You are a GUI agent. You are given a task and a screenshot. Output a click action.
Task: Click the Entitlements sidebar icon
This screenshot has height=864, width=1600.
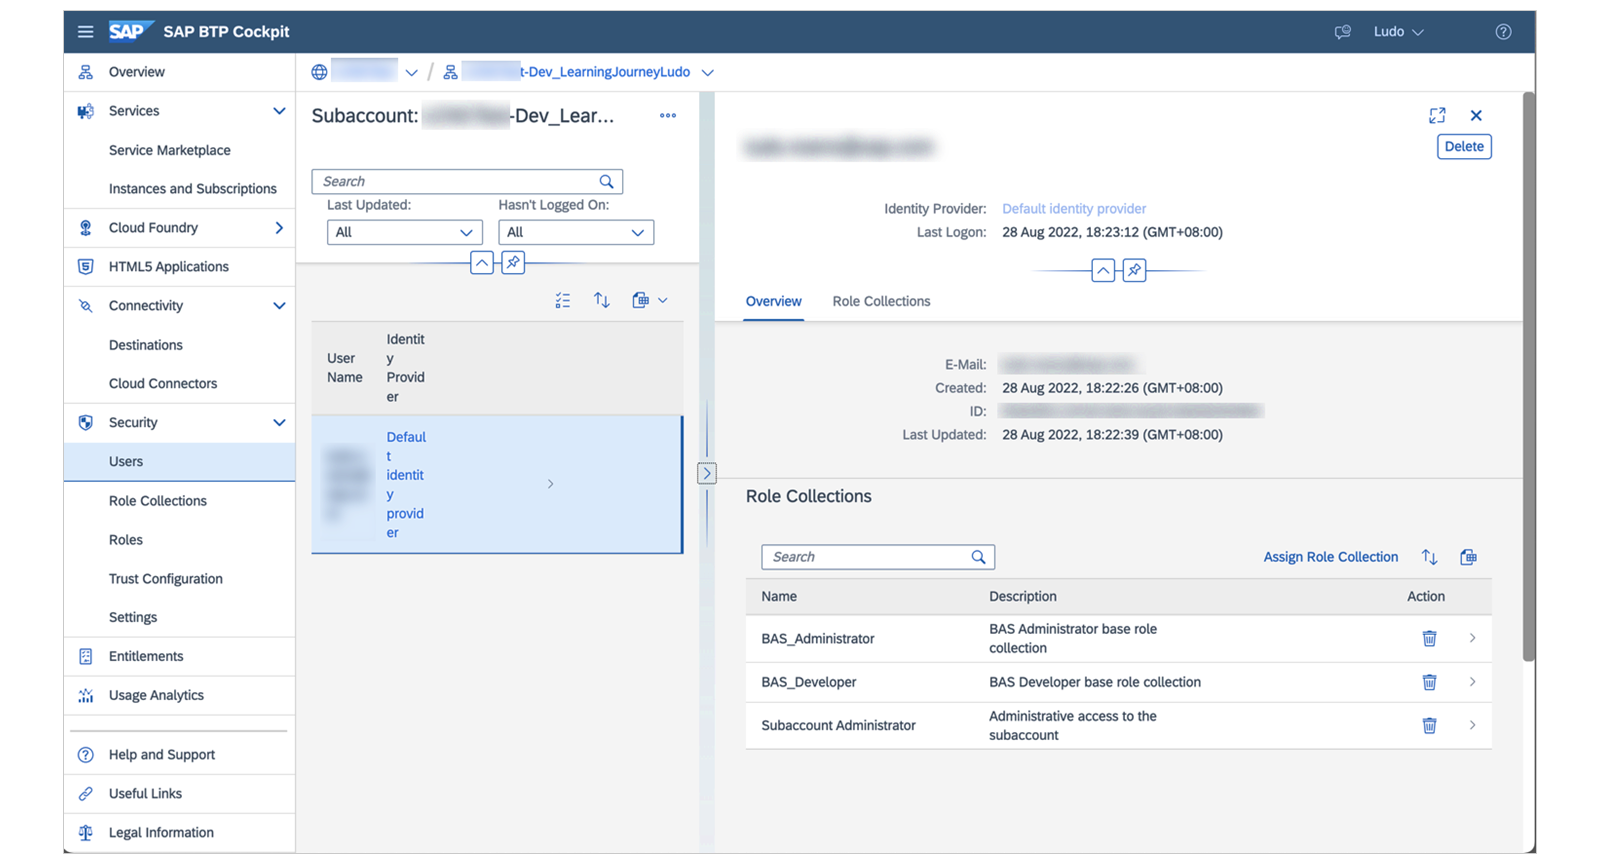tap(86, 656)
